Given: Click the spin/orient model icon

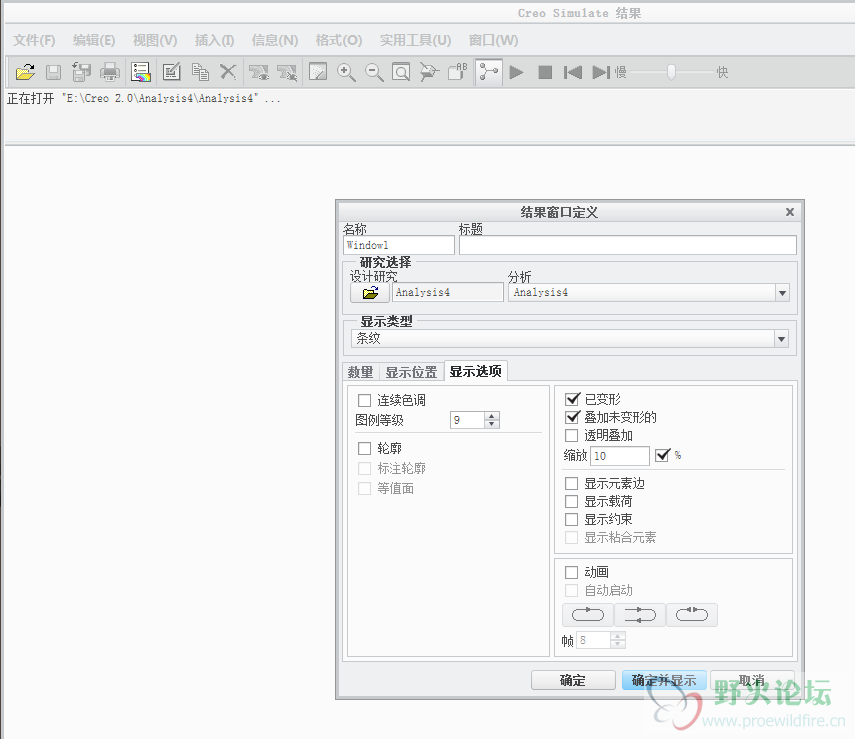Looking at the screenshot, I should pos(429,72).
